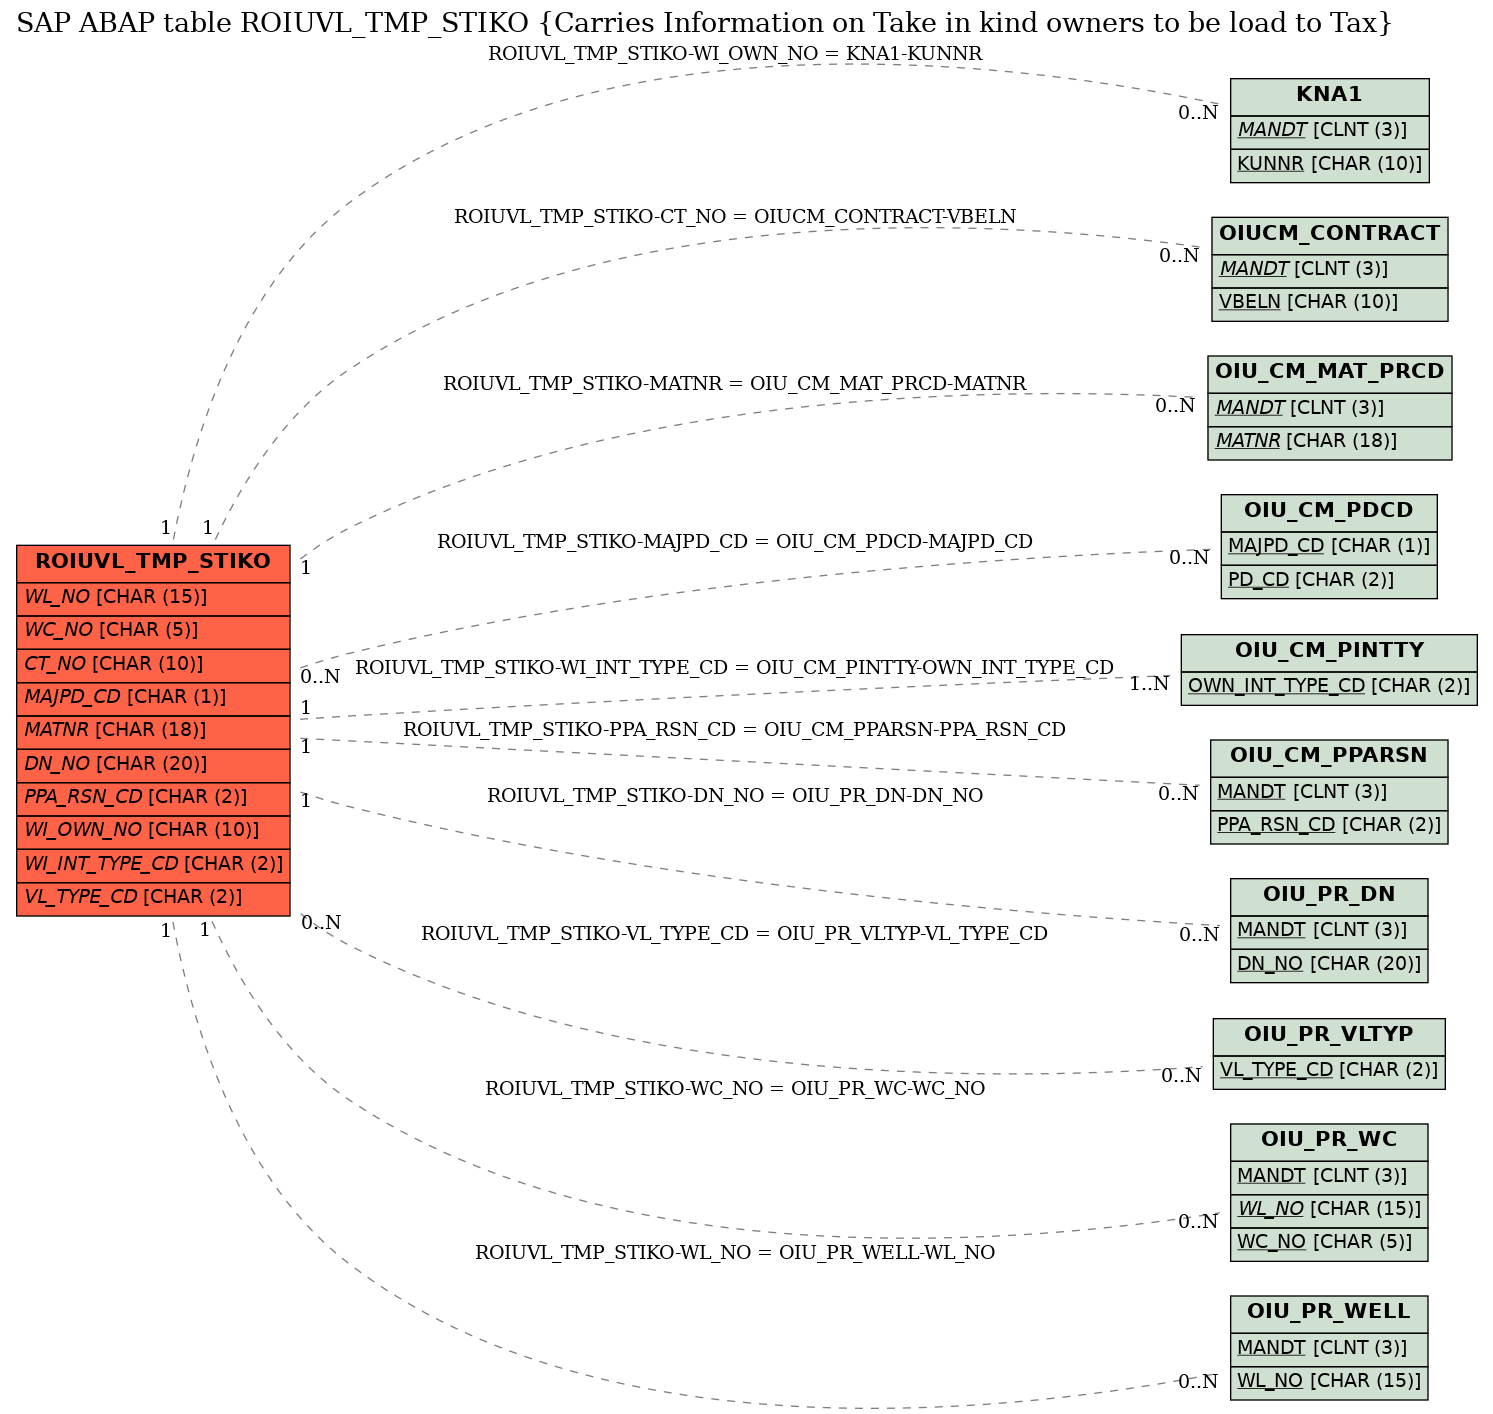Click the WI_OWN_NO = KNA1-KUNNR relation label
The image size is (1493, 1414).
(x=735, y=54)
